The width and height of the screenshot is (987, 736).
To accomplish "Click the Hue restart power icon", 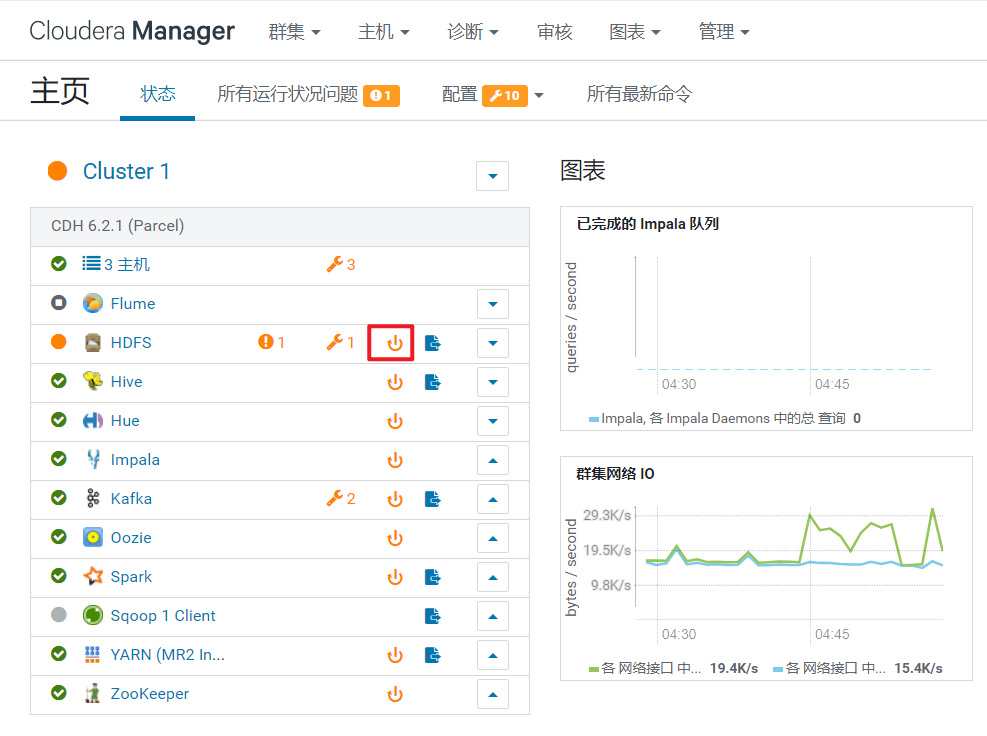I will tap(395, 421).
